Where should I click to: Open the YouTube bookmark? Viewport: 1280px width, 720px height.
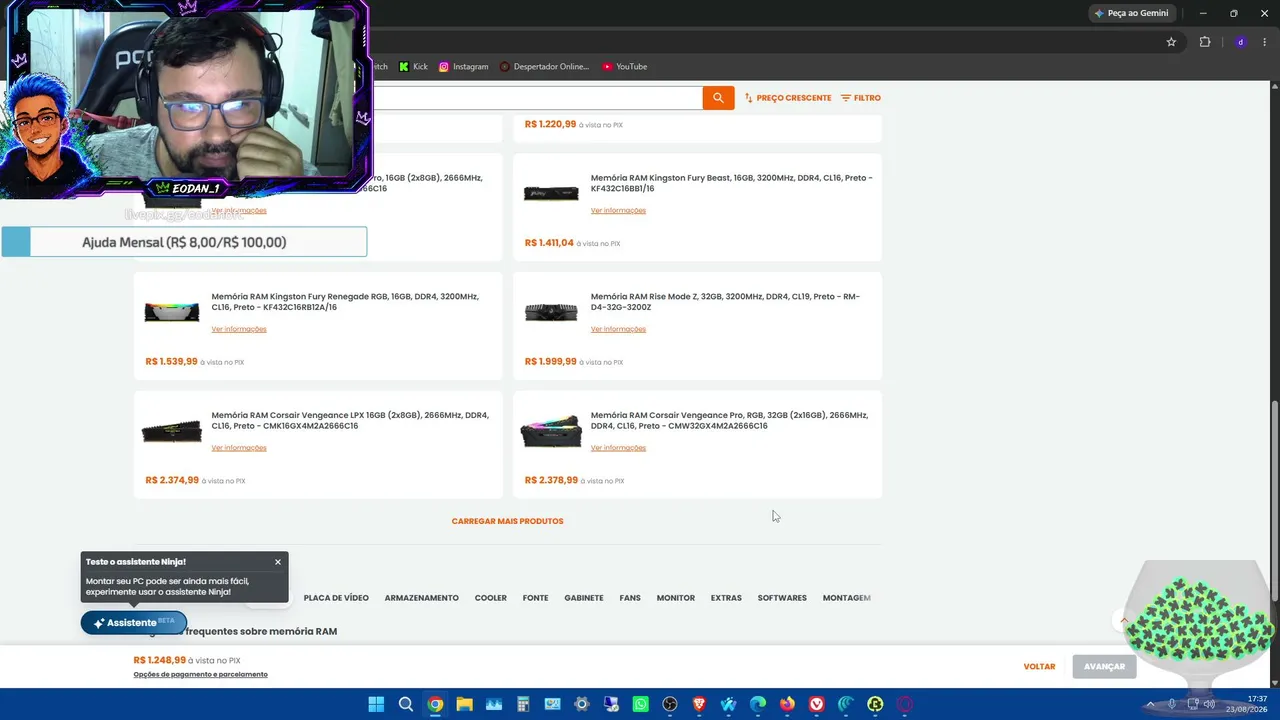(x=624, y=67)
